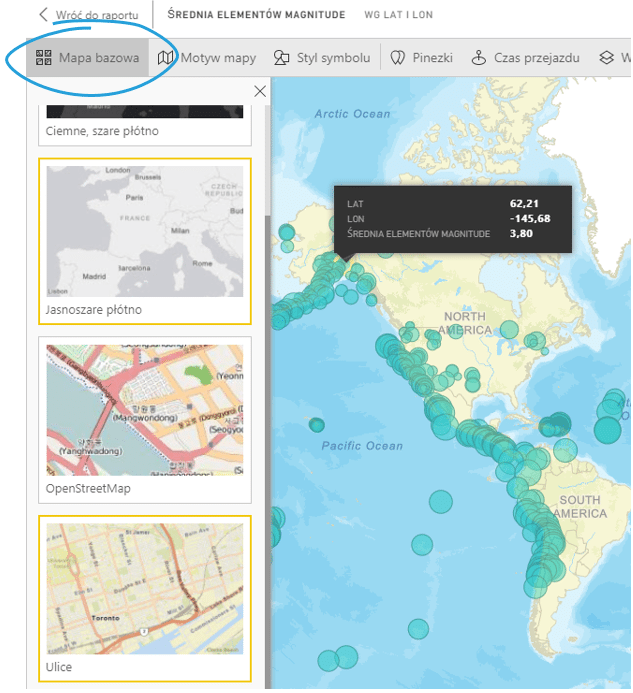Click the Motyw mapy map icon
This screenshot has width=633, height=693.
click(166, 58)
